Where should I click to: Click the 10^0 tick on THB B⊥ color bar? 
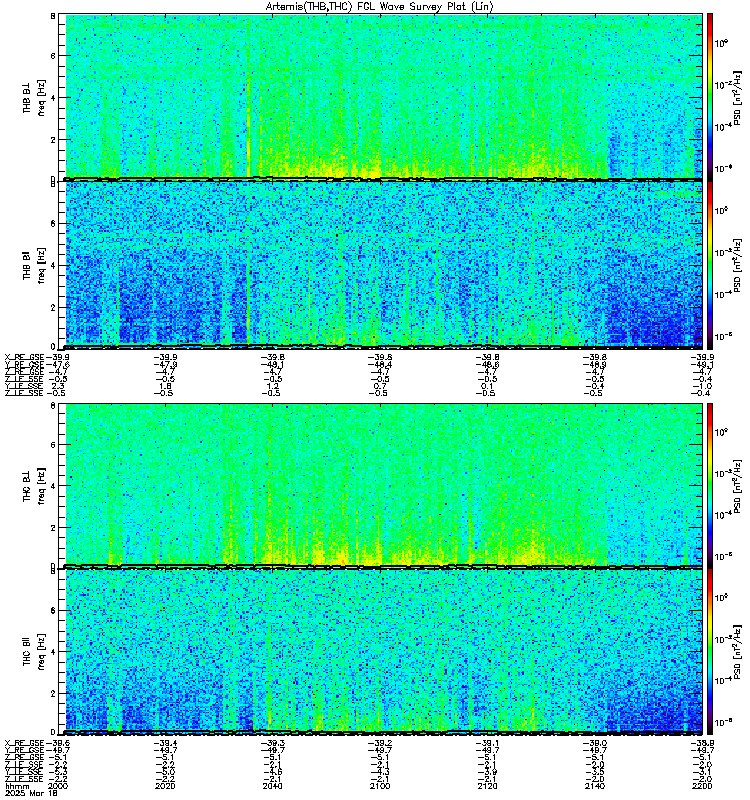tap(721, 43)
